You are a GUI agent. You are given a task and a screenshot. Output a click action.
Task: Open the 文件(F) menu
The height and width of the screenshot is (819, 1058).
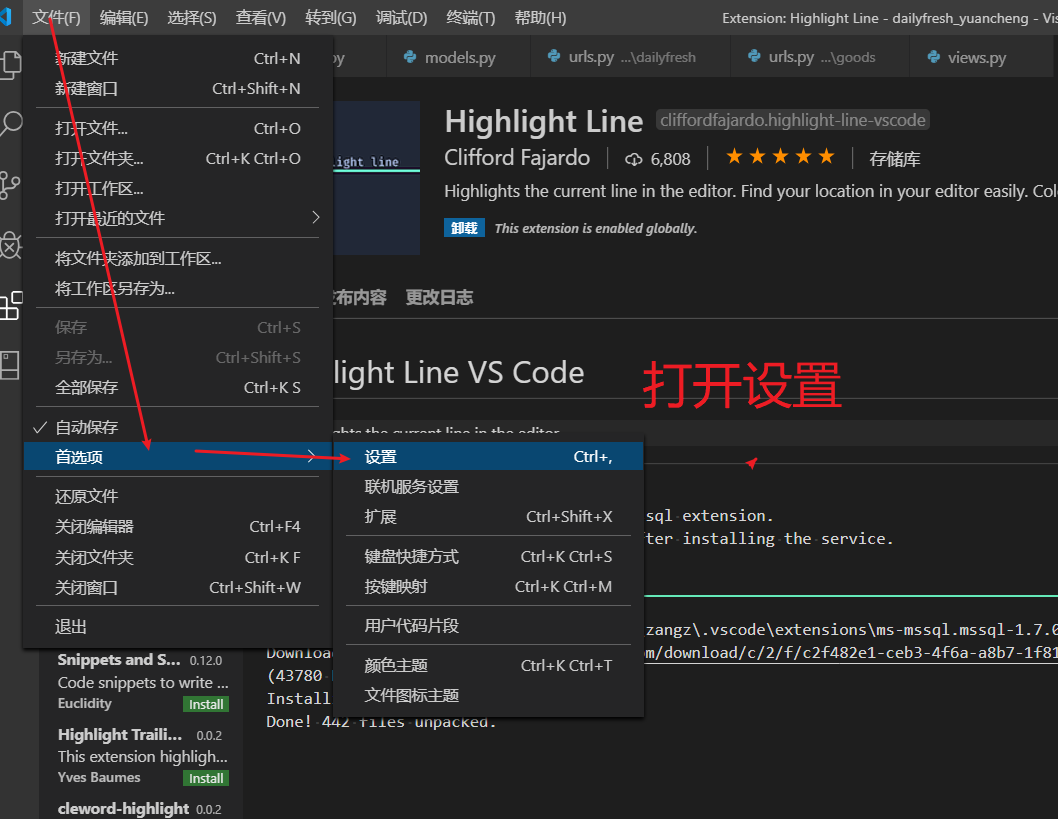[x=56, y=18]
